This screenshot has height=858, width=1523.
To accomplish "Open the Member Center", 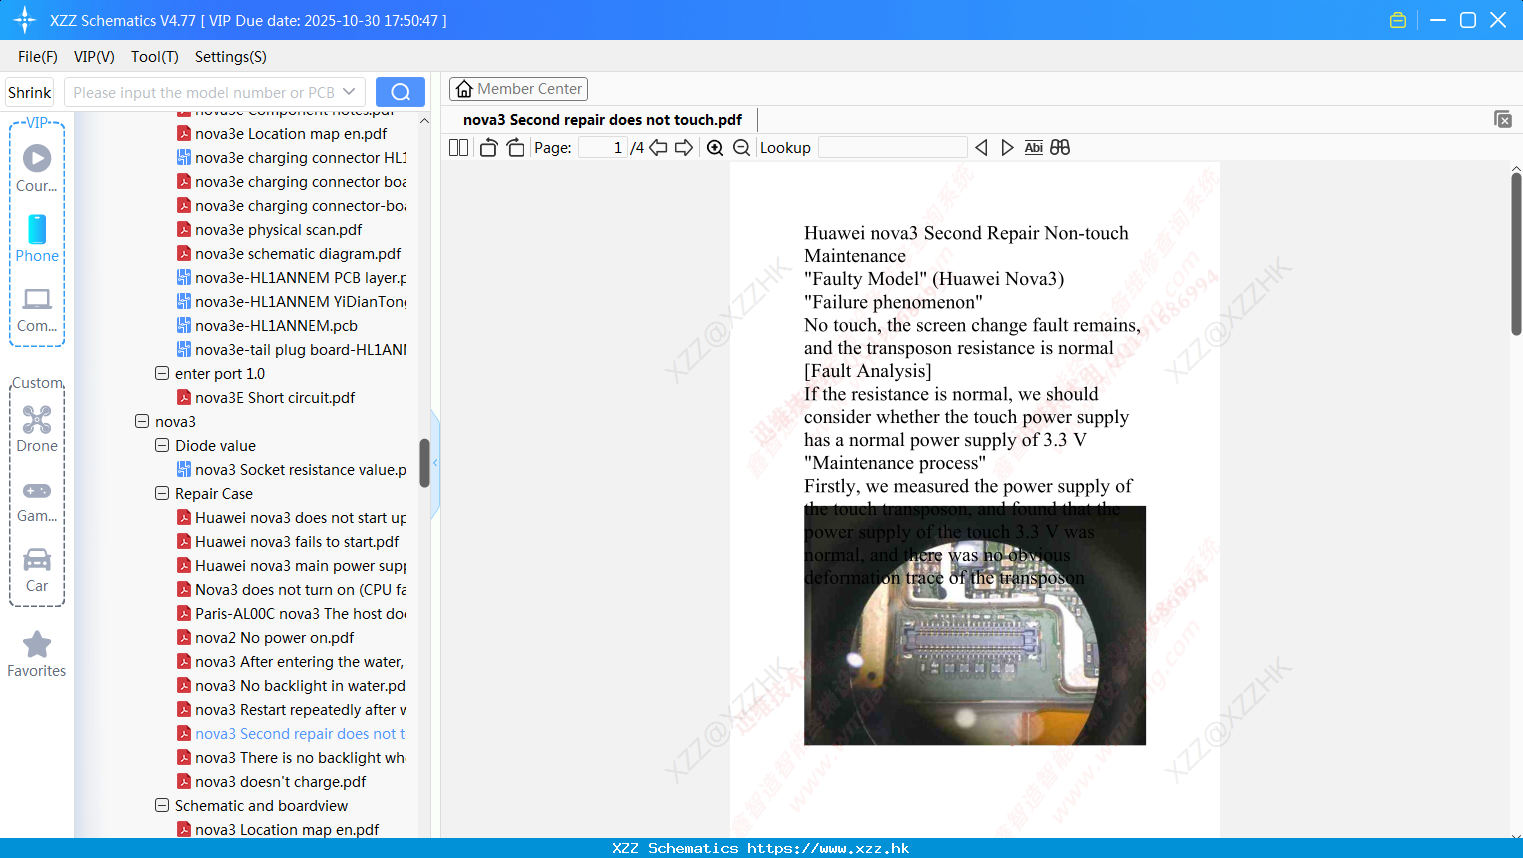I will coord(518,89).
